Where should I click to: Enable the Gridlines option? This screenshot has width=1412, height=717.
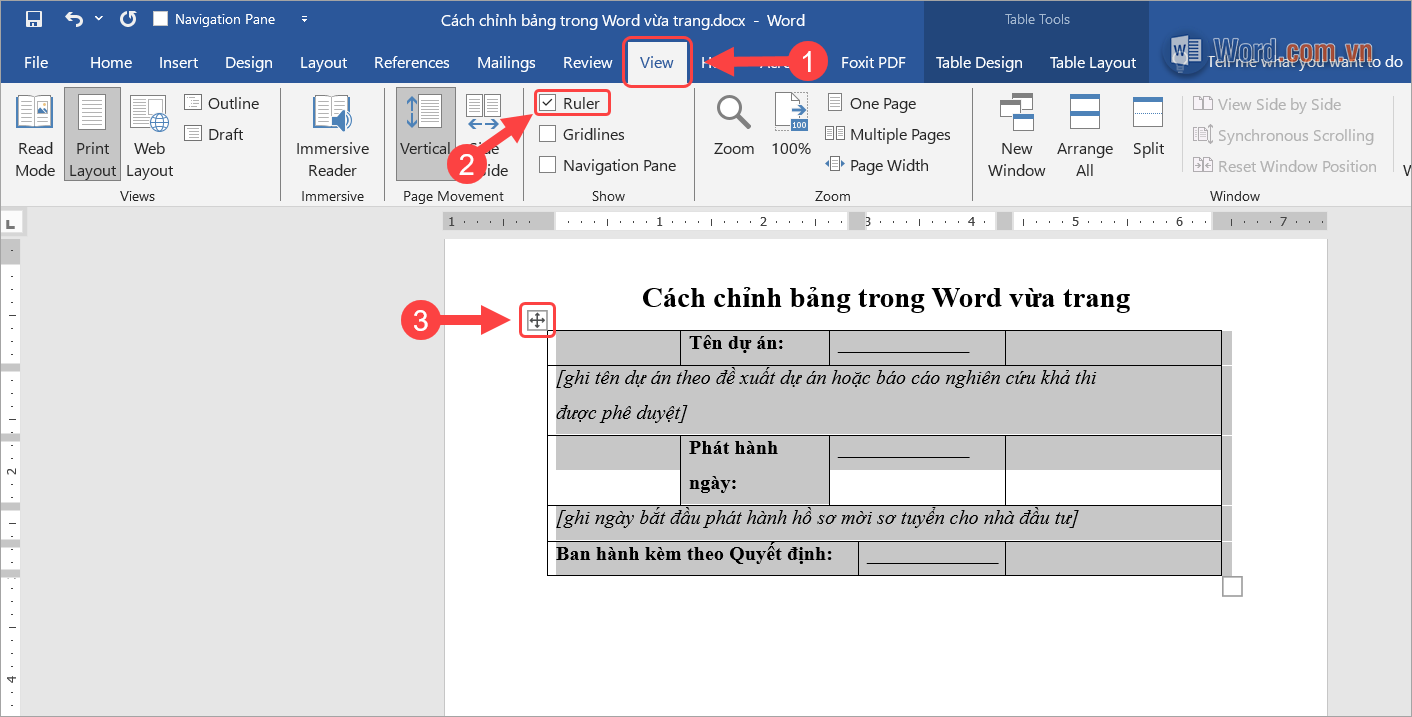coord(548,133)
